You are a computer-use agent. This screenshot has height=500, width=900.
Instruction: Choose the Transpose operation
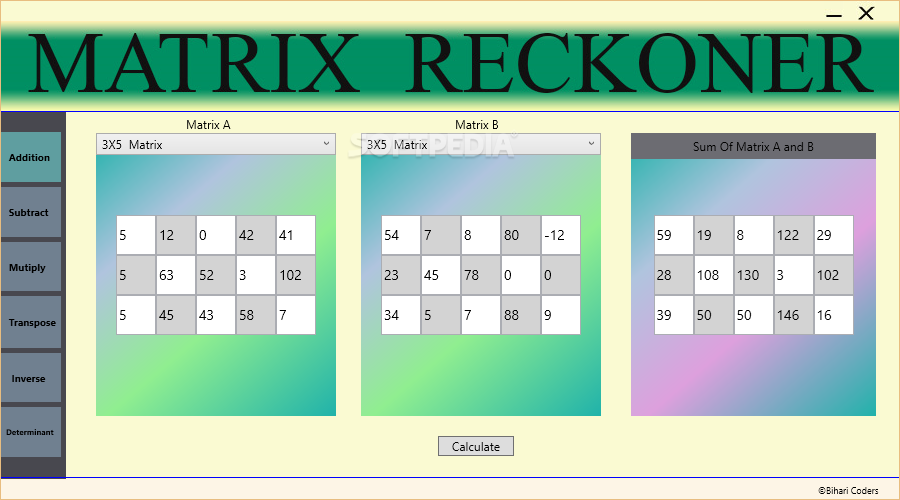(31, 322)
